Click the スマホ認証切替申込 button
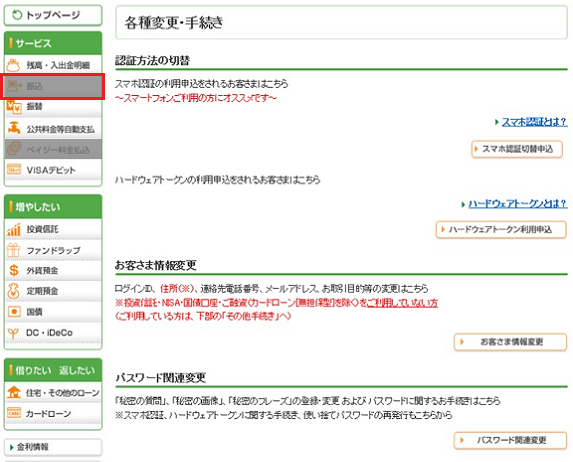573x462 pixels. [517, 149]
